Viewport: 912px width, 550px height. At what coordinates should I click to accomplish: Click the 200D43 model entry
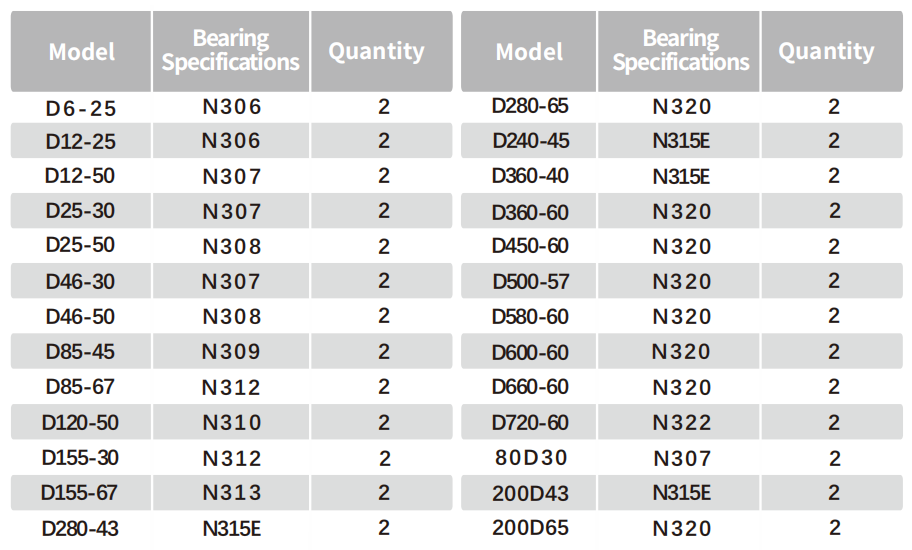point(530,493)
